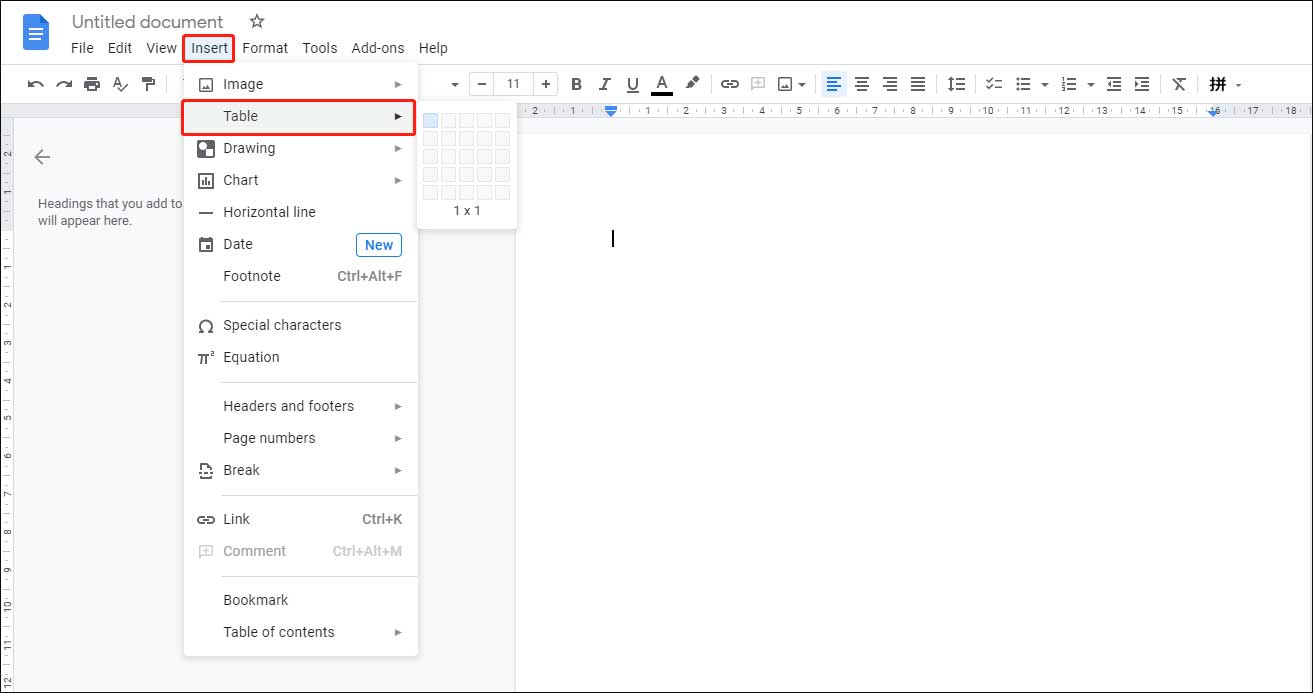Open the Tools menu
1313x693 pixels.
pos(320,48)
